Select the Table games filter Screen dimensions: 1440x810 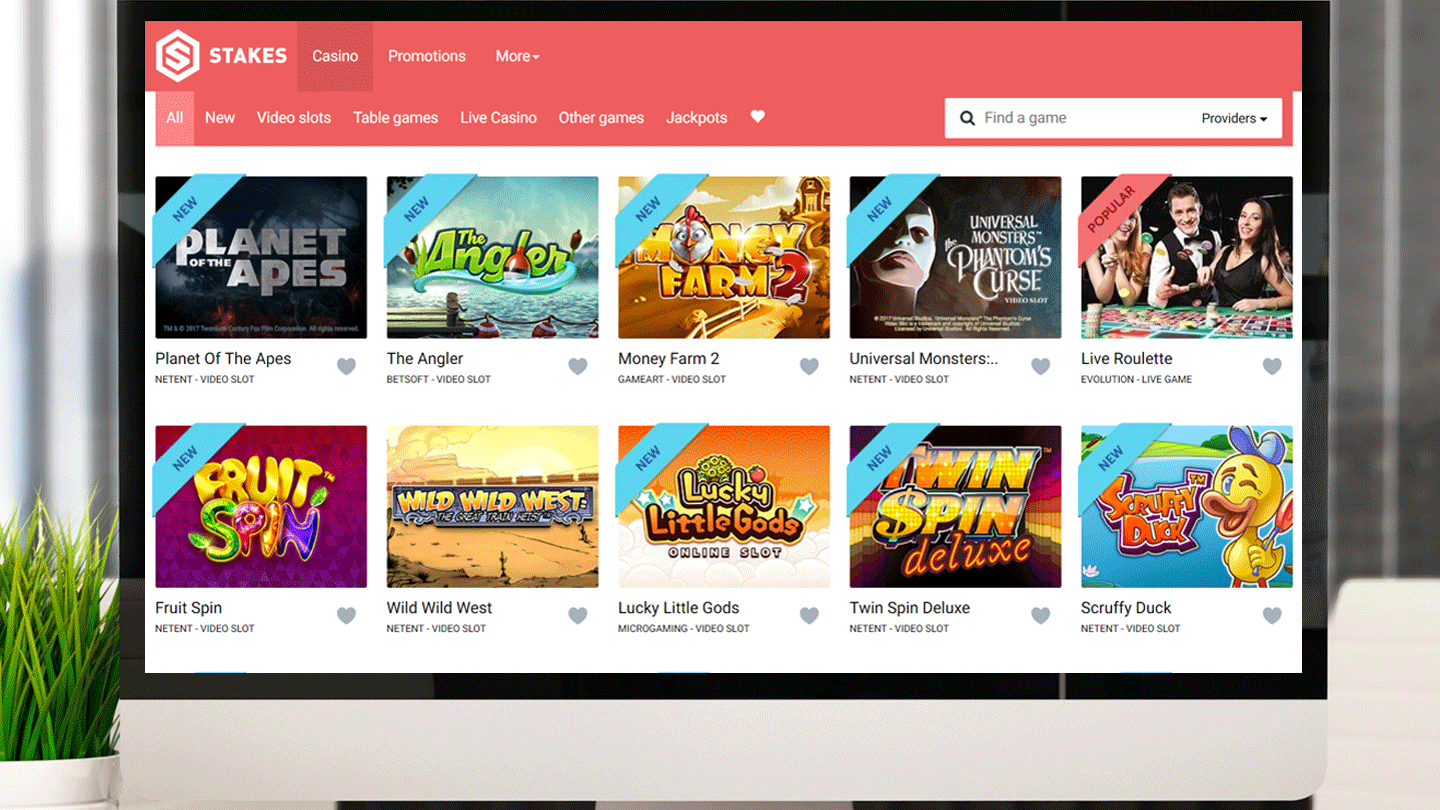point(395,117)
